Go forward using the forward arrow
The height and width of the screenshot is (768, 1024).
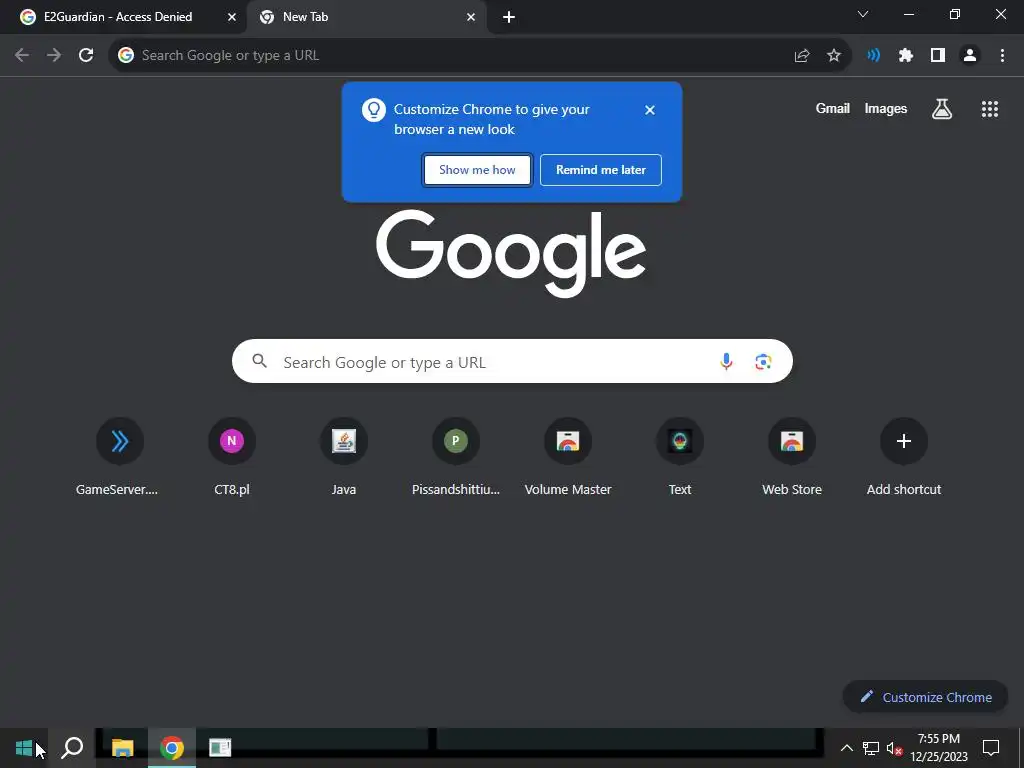pyautogui.click(x=54, y=56)
